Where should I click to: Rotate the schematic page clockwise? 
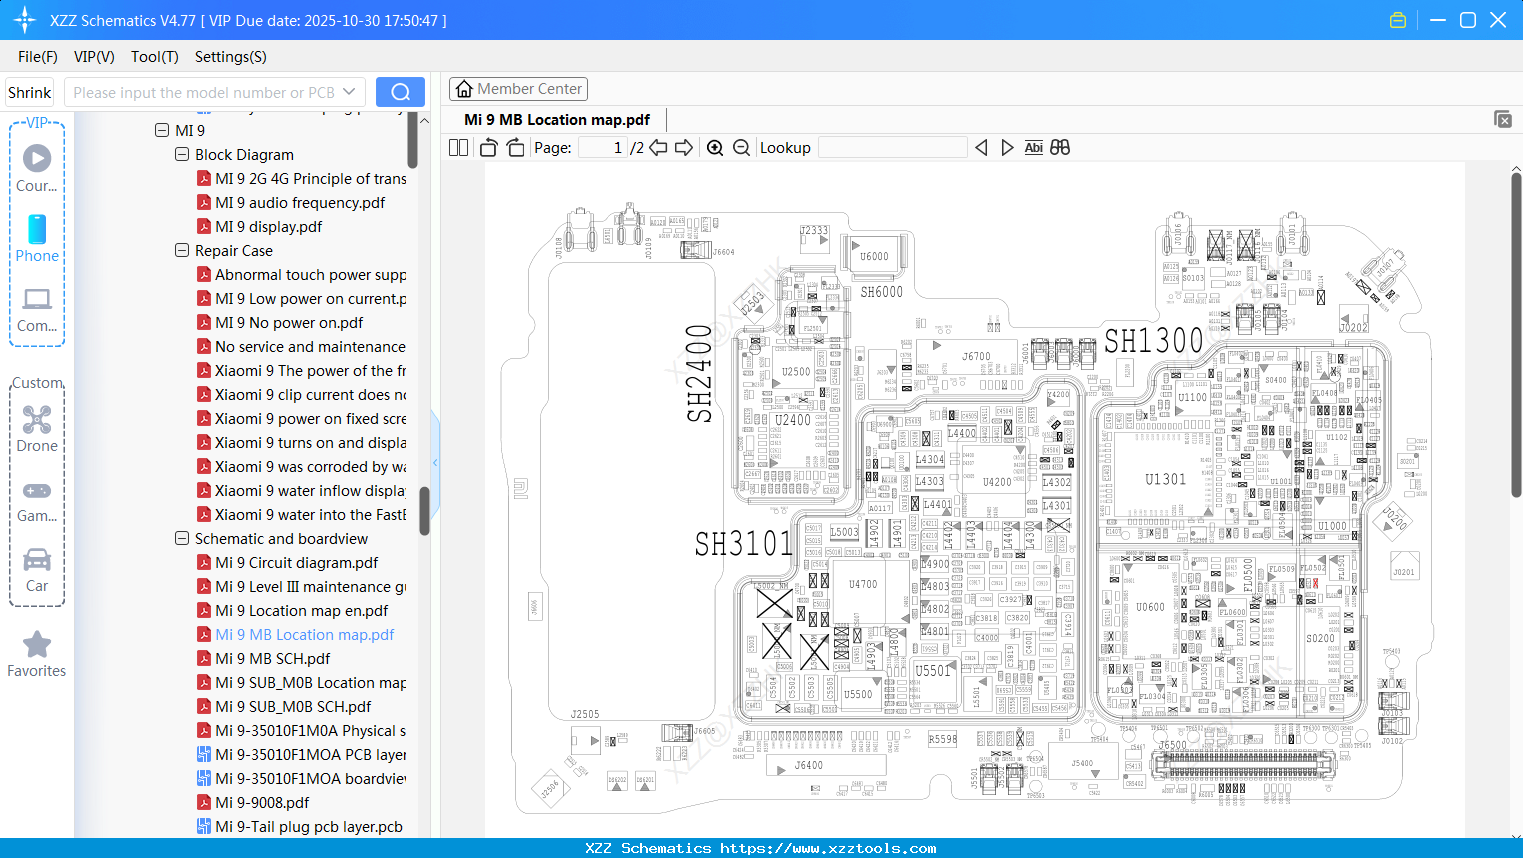pos(513,147)
